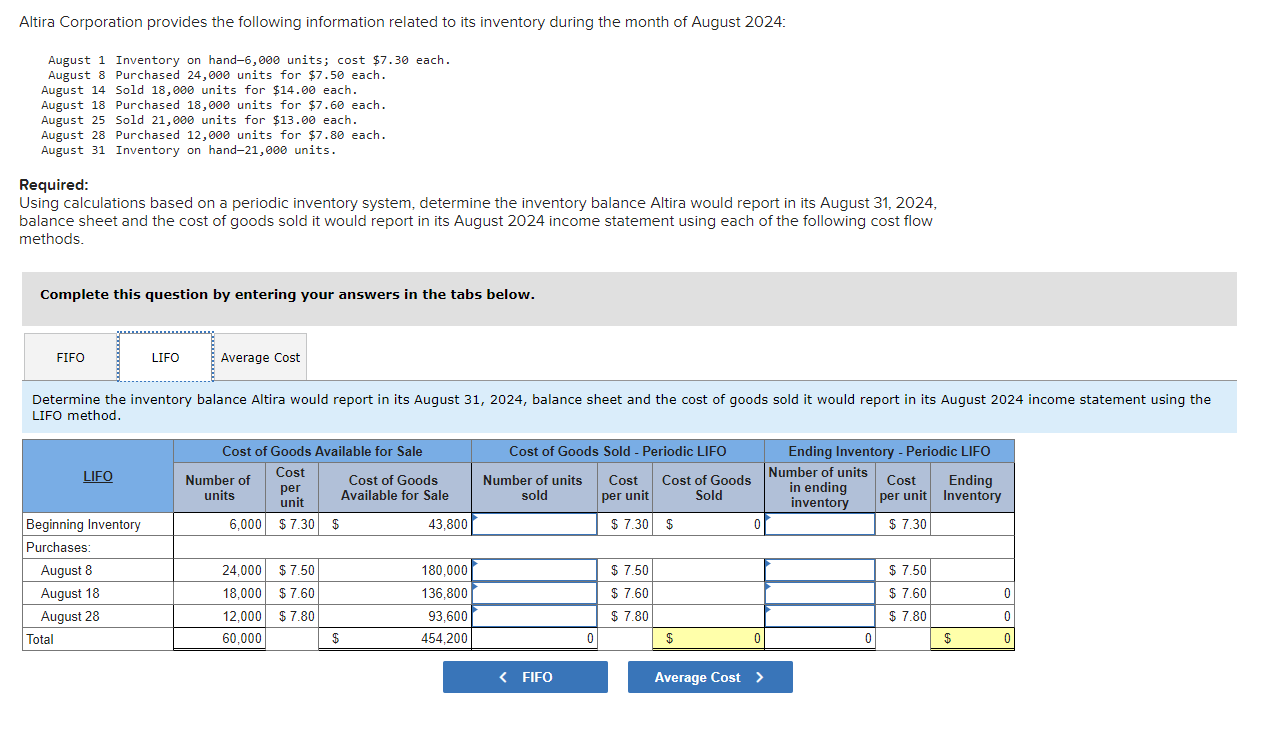Click the total number of units sold cell
The width and height of the screenshot is (1278, 753).
pyautogui.click(x=535, y=638)
